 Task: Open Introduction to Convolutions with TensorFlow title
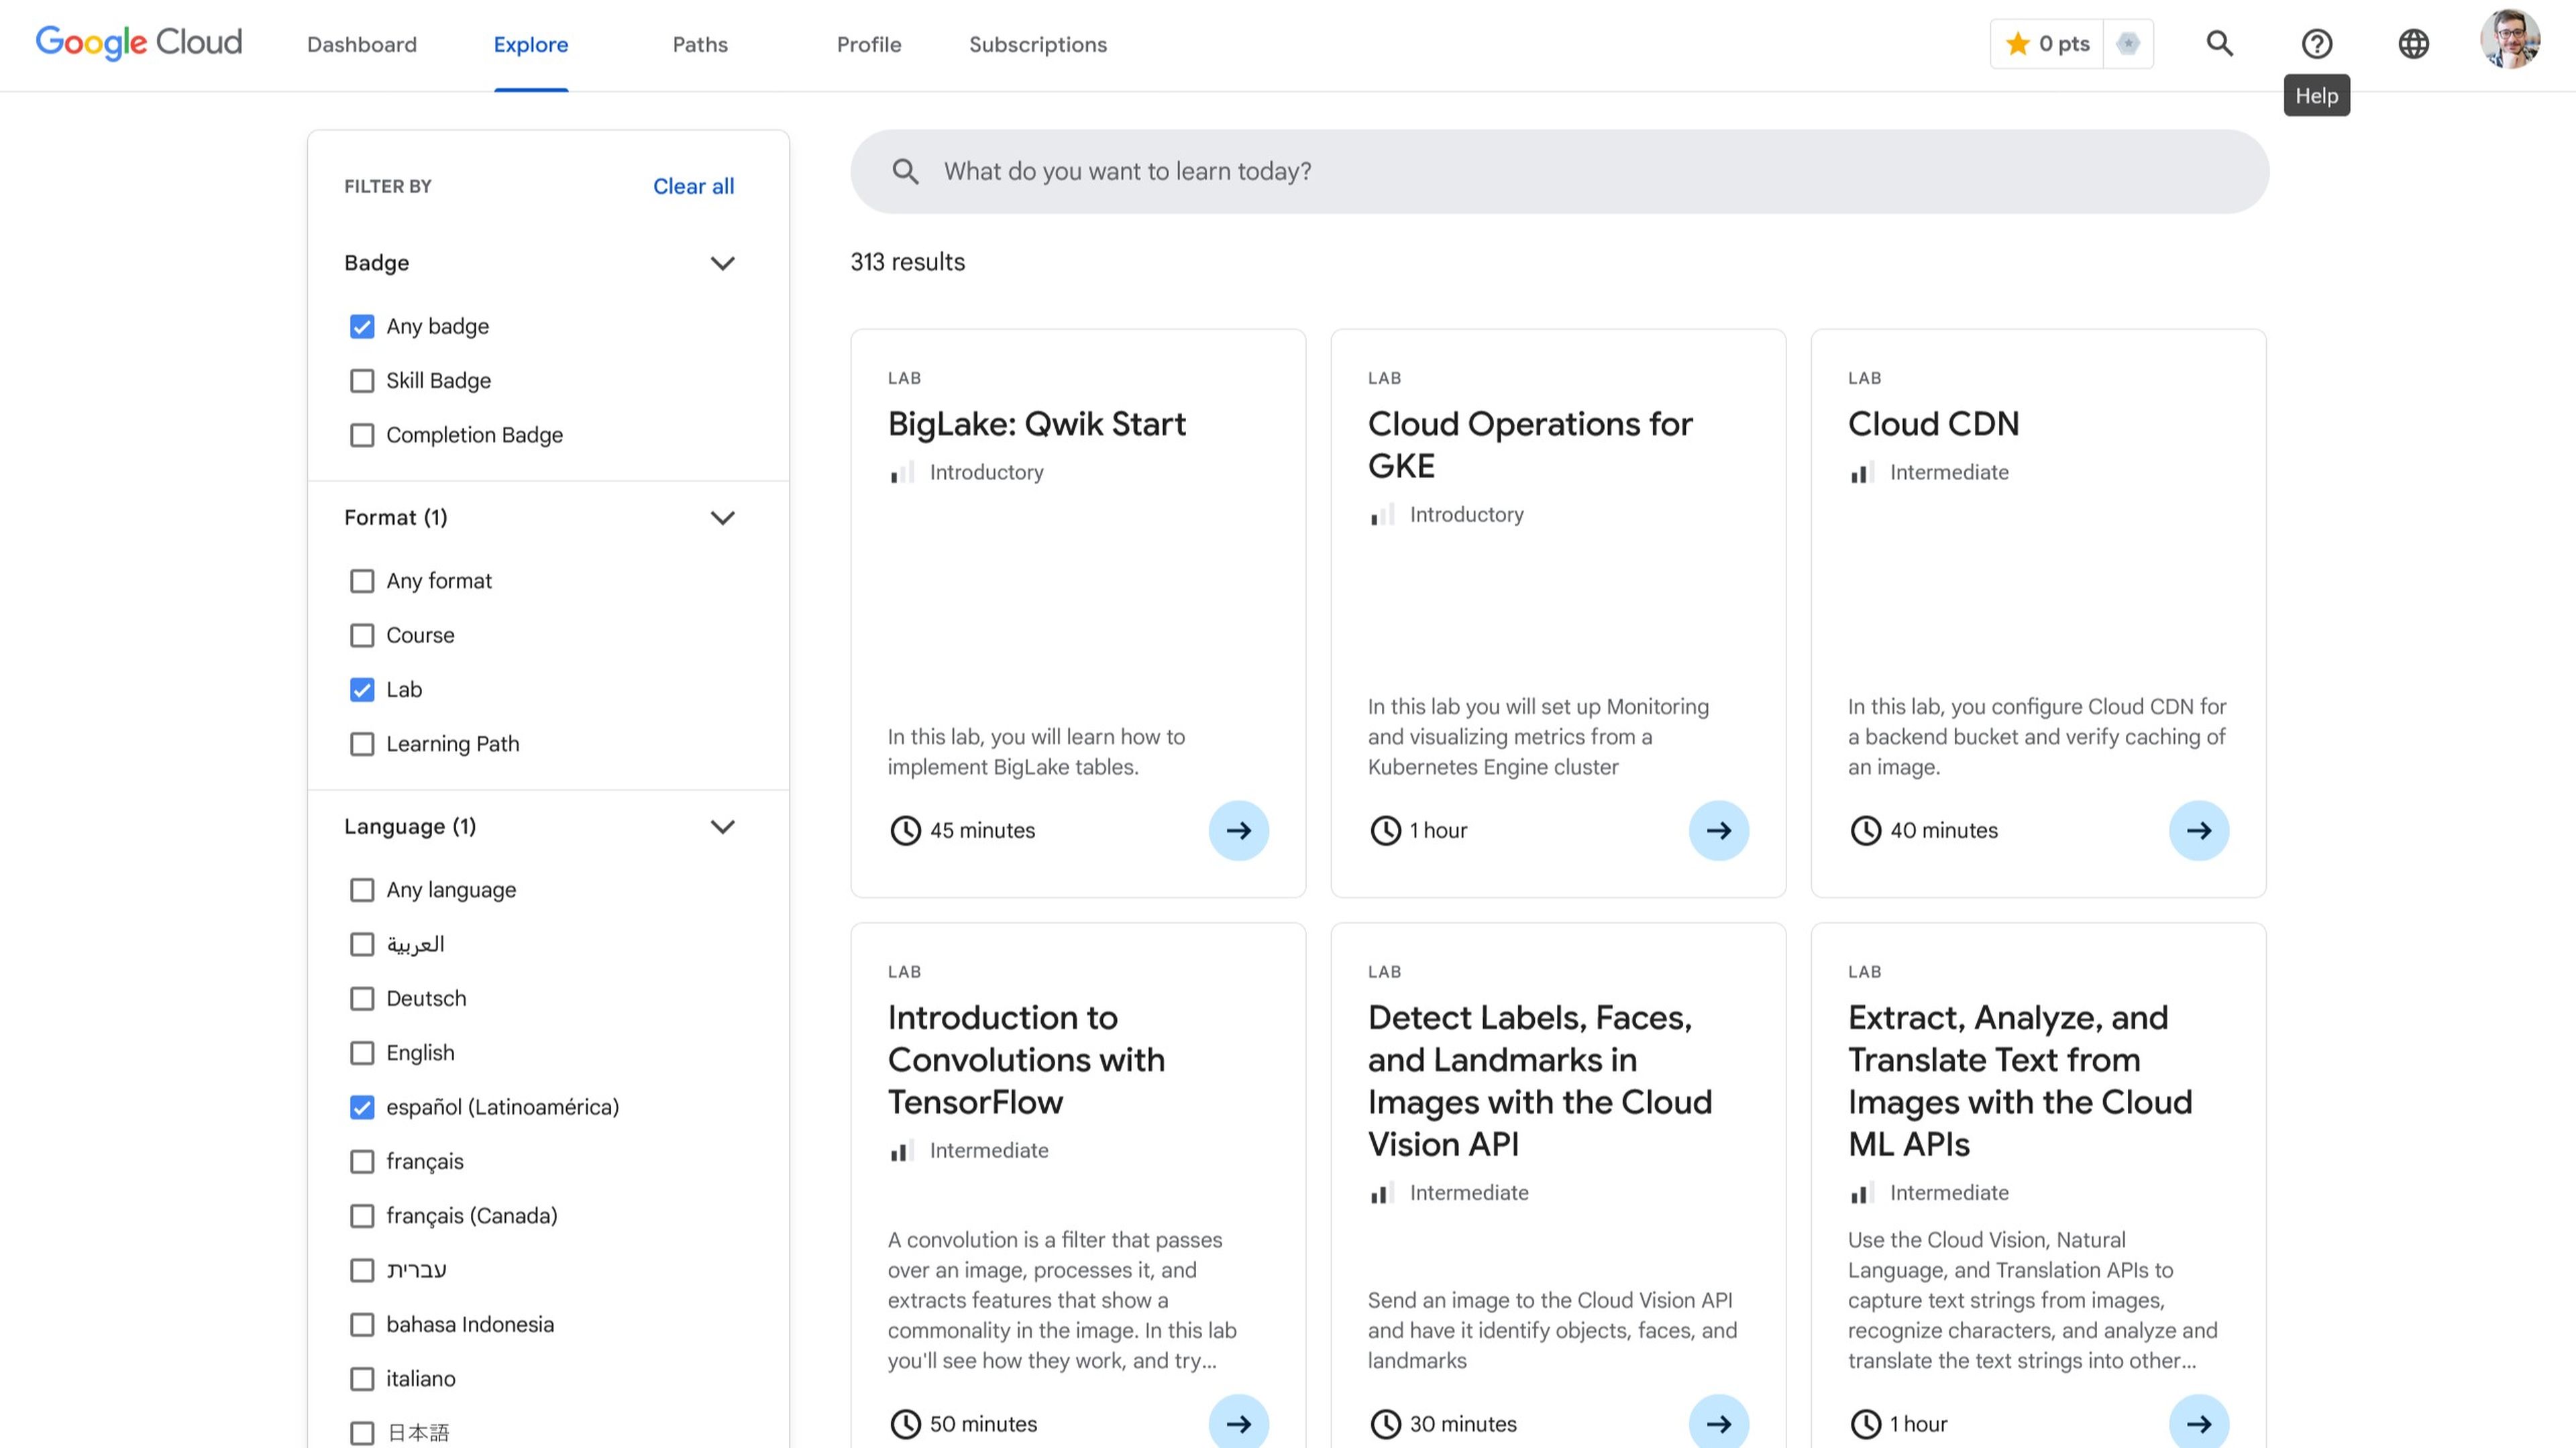[x=1026, y=1059]
